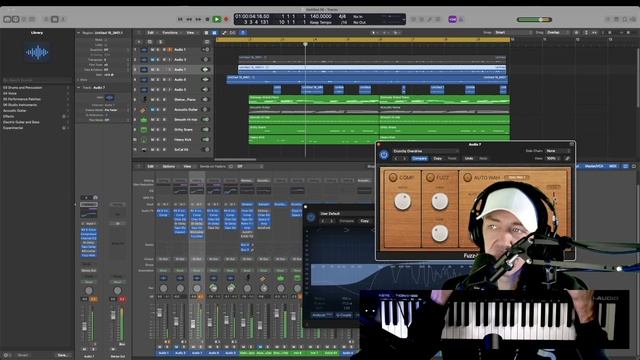Click the Stop transport button
This screenshot has height=360, width=640.
pyautogui.click(x=207, y=19)
